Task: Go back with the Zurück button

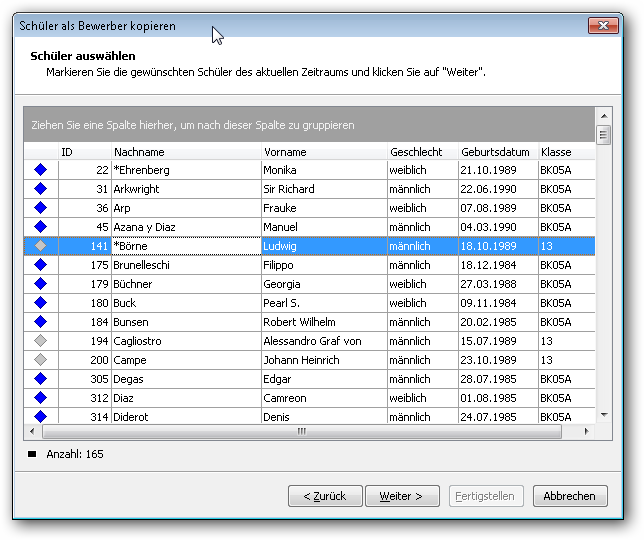Action: (325, 496)
